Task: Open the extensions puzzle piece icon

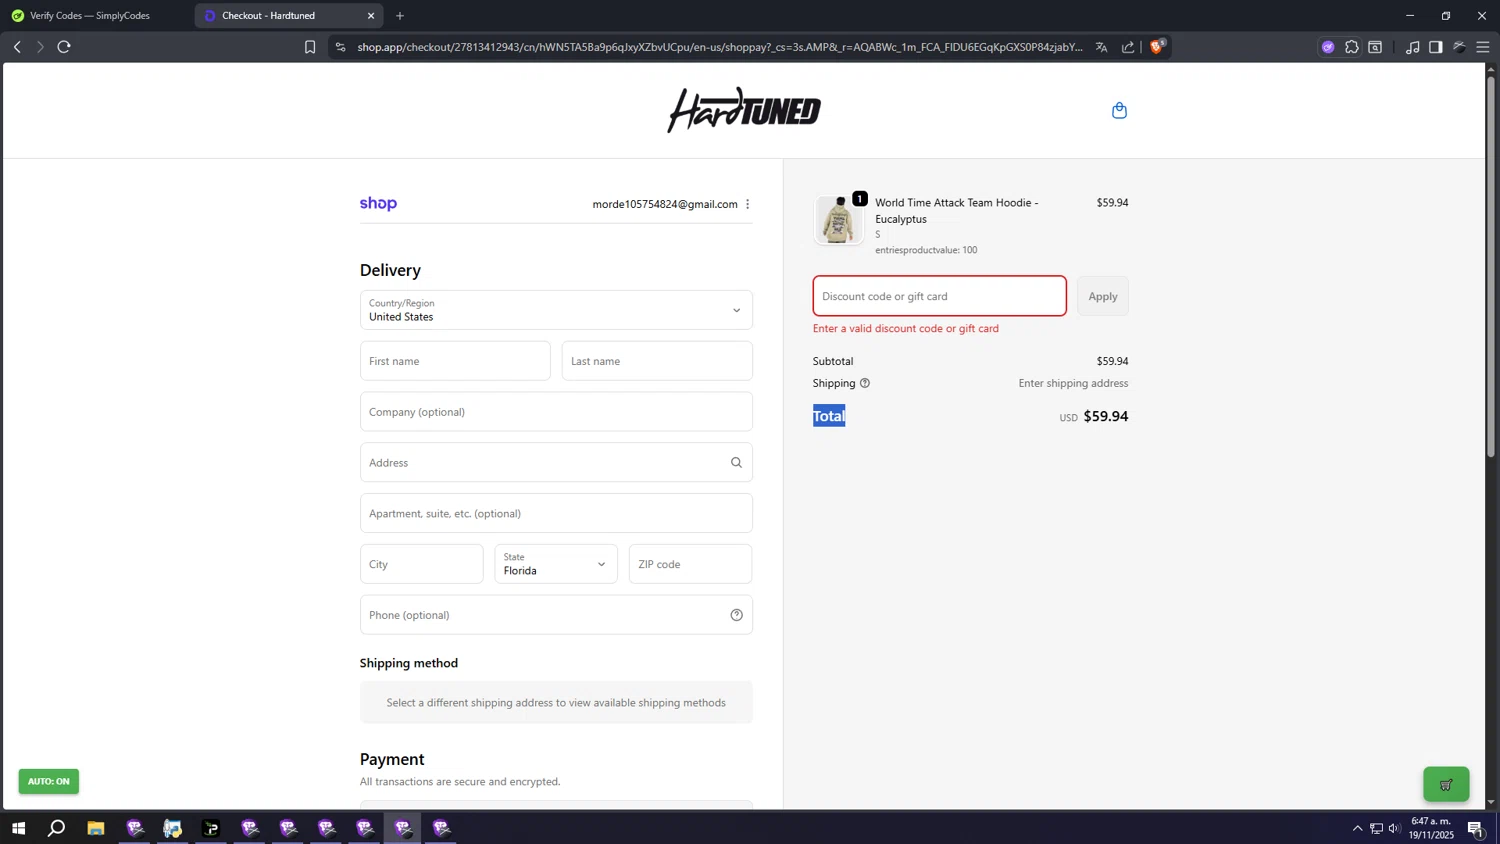Action: pyautogui.click(x=1352, y=47)
